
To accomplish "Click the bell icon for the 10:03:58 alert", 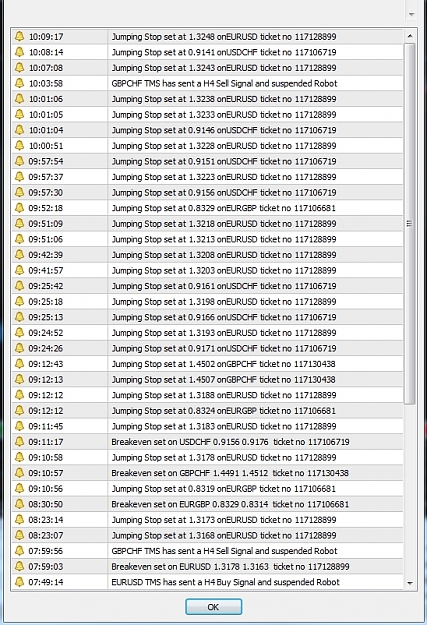I will pyautogui.click(x=19, y=83).
